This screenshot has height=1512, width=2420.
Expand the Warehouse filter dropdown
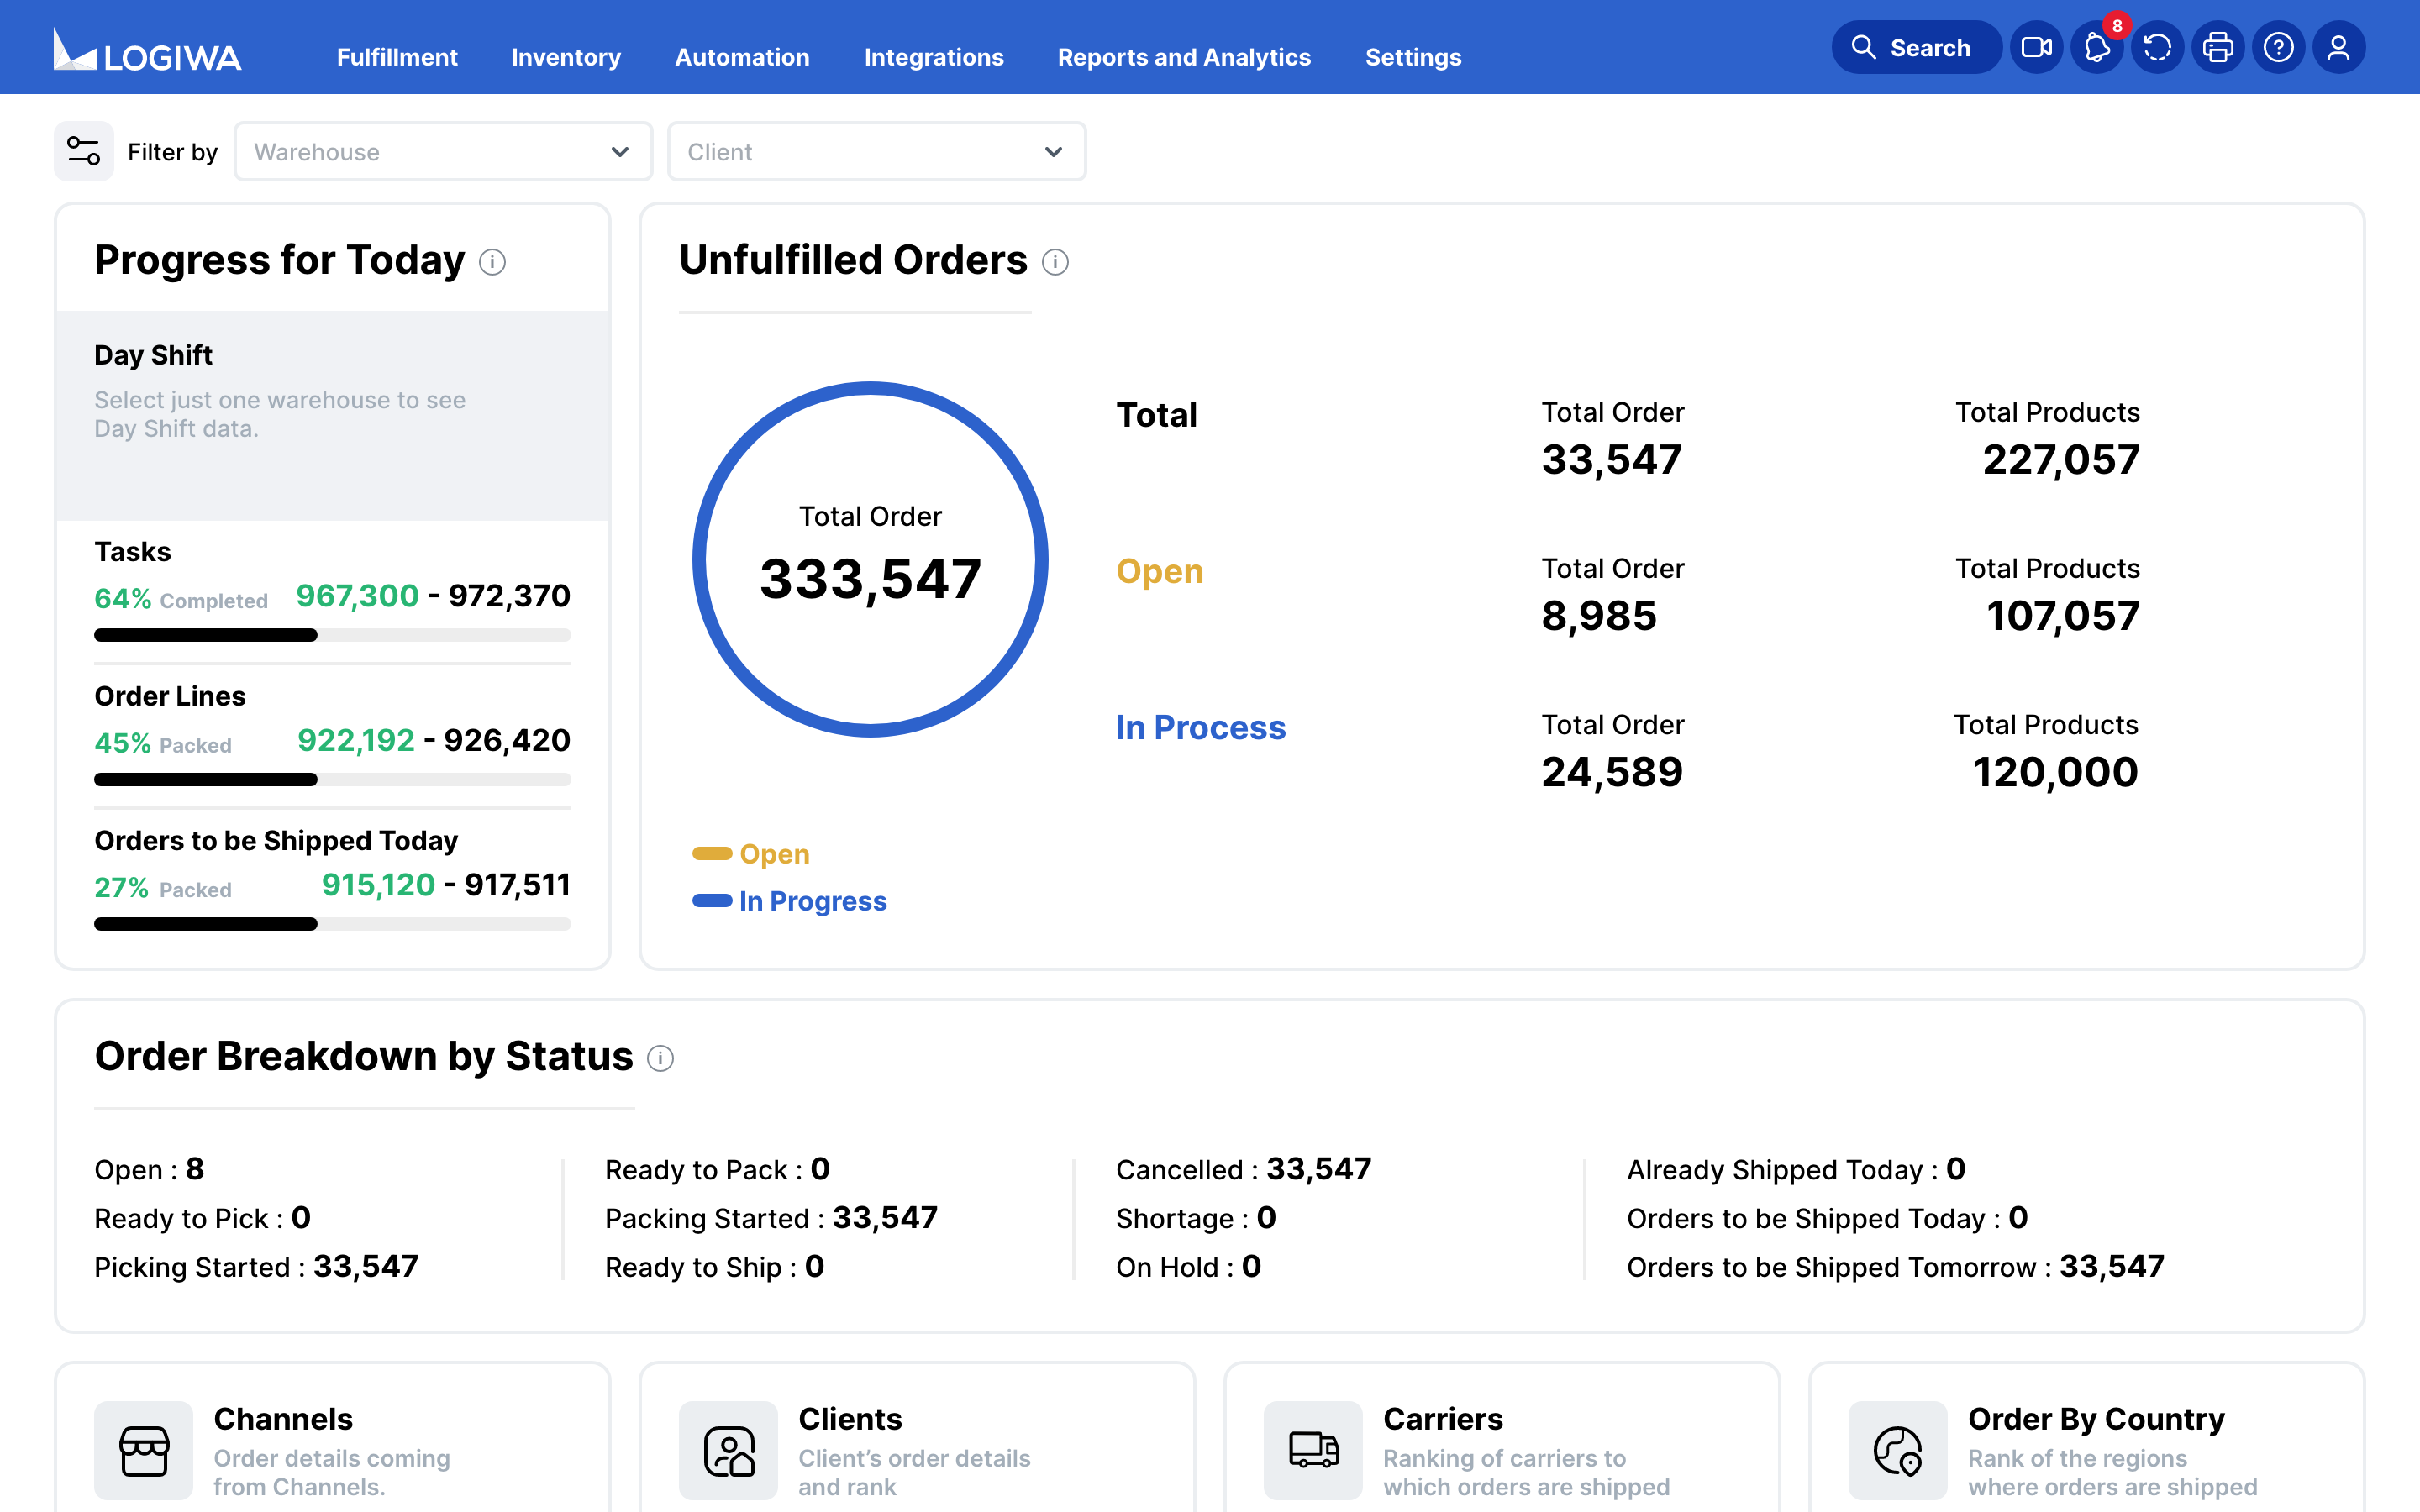click(443, 152)
